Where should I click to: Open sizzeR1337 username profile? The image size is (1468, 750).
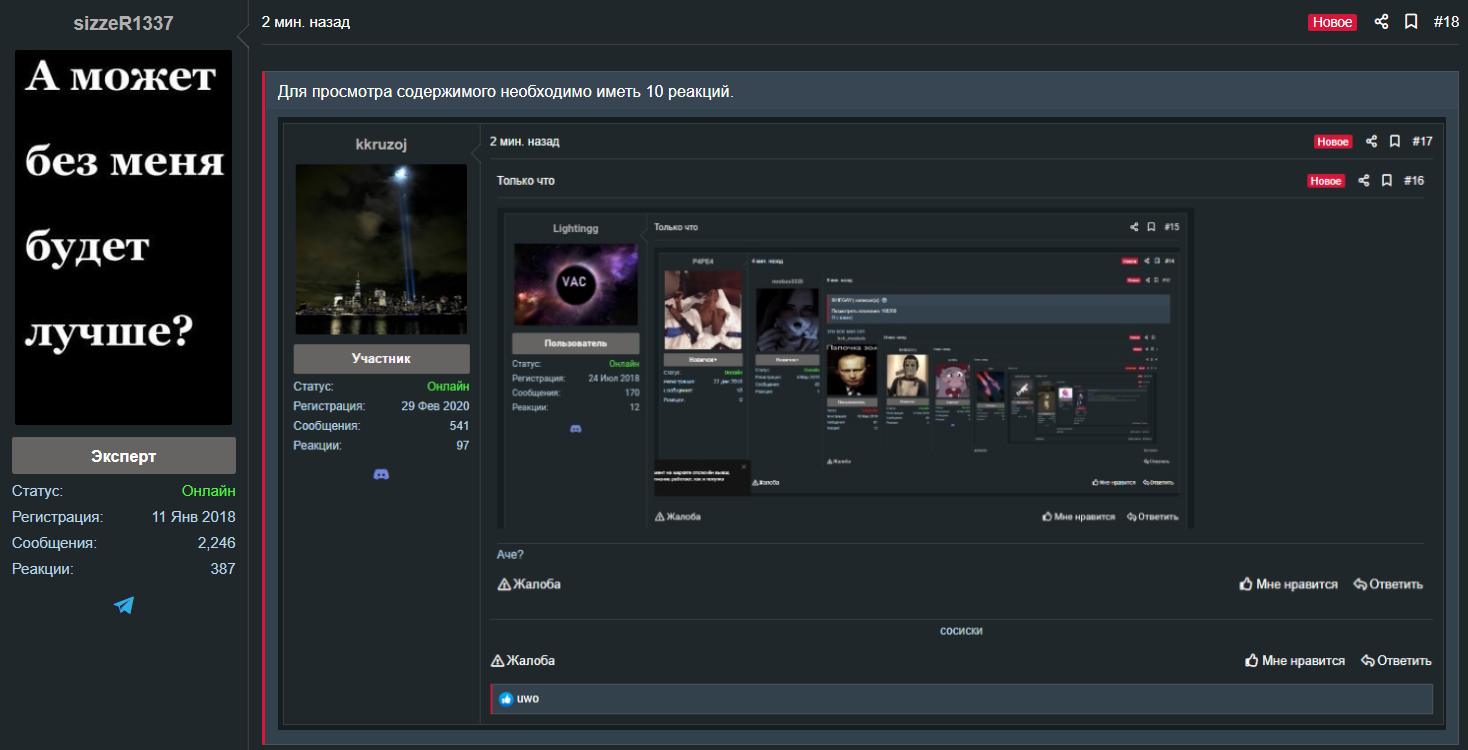(123, 23)
